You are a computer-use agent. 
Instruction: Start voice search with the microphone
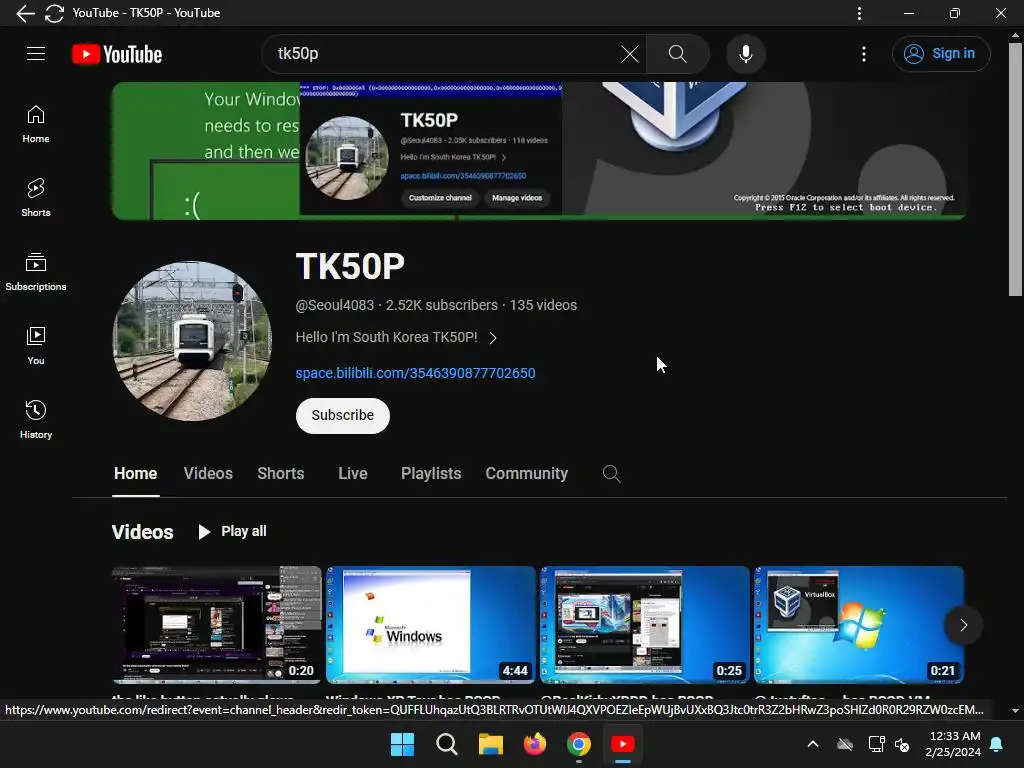pos(746,54)
